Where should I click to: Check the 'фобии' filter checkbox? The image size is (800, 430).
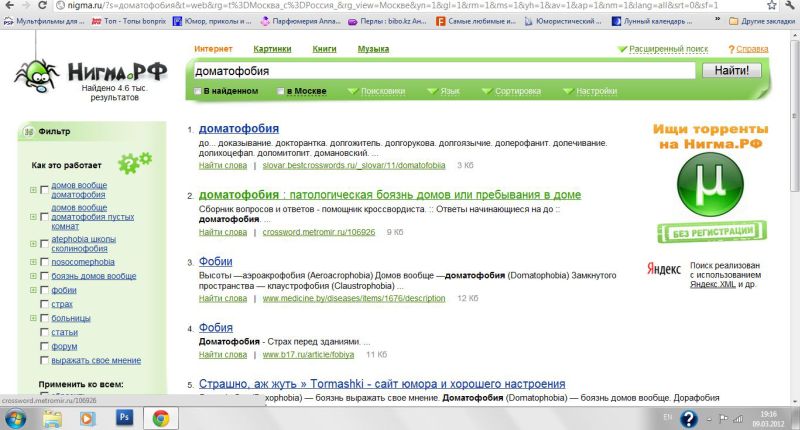point(44,290)
